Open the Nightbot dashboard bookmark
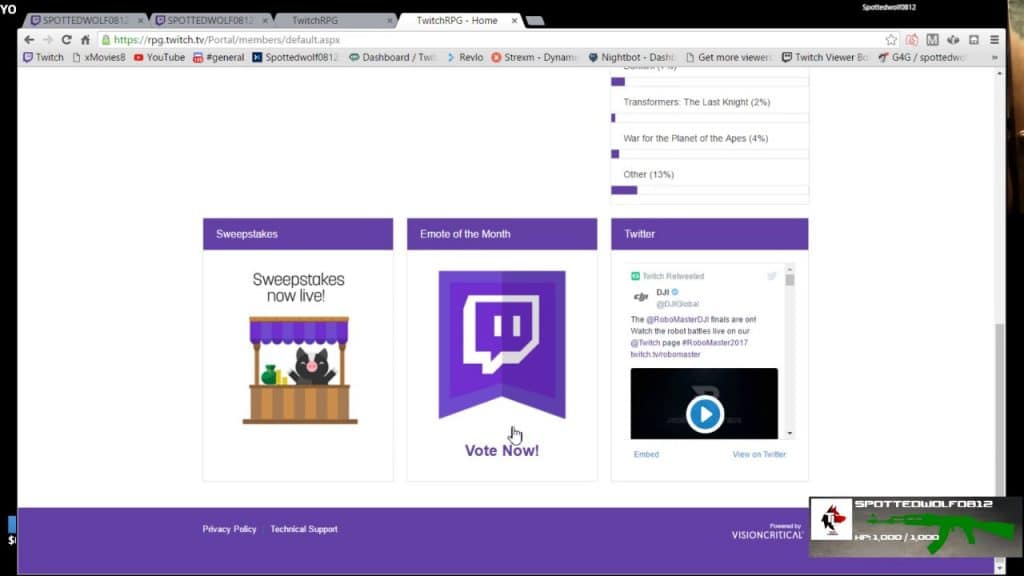 click(x=623, y=57)
